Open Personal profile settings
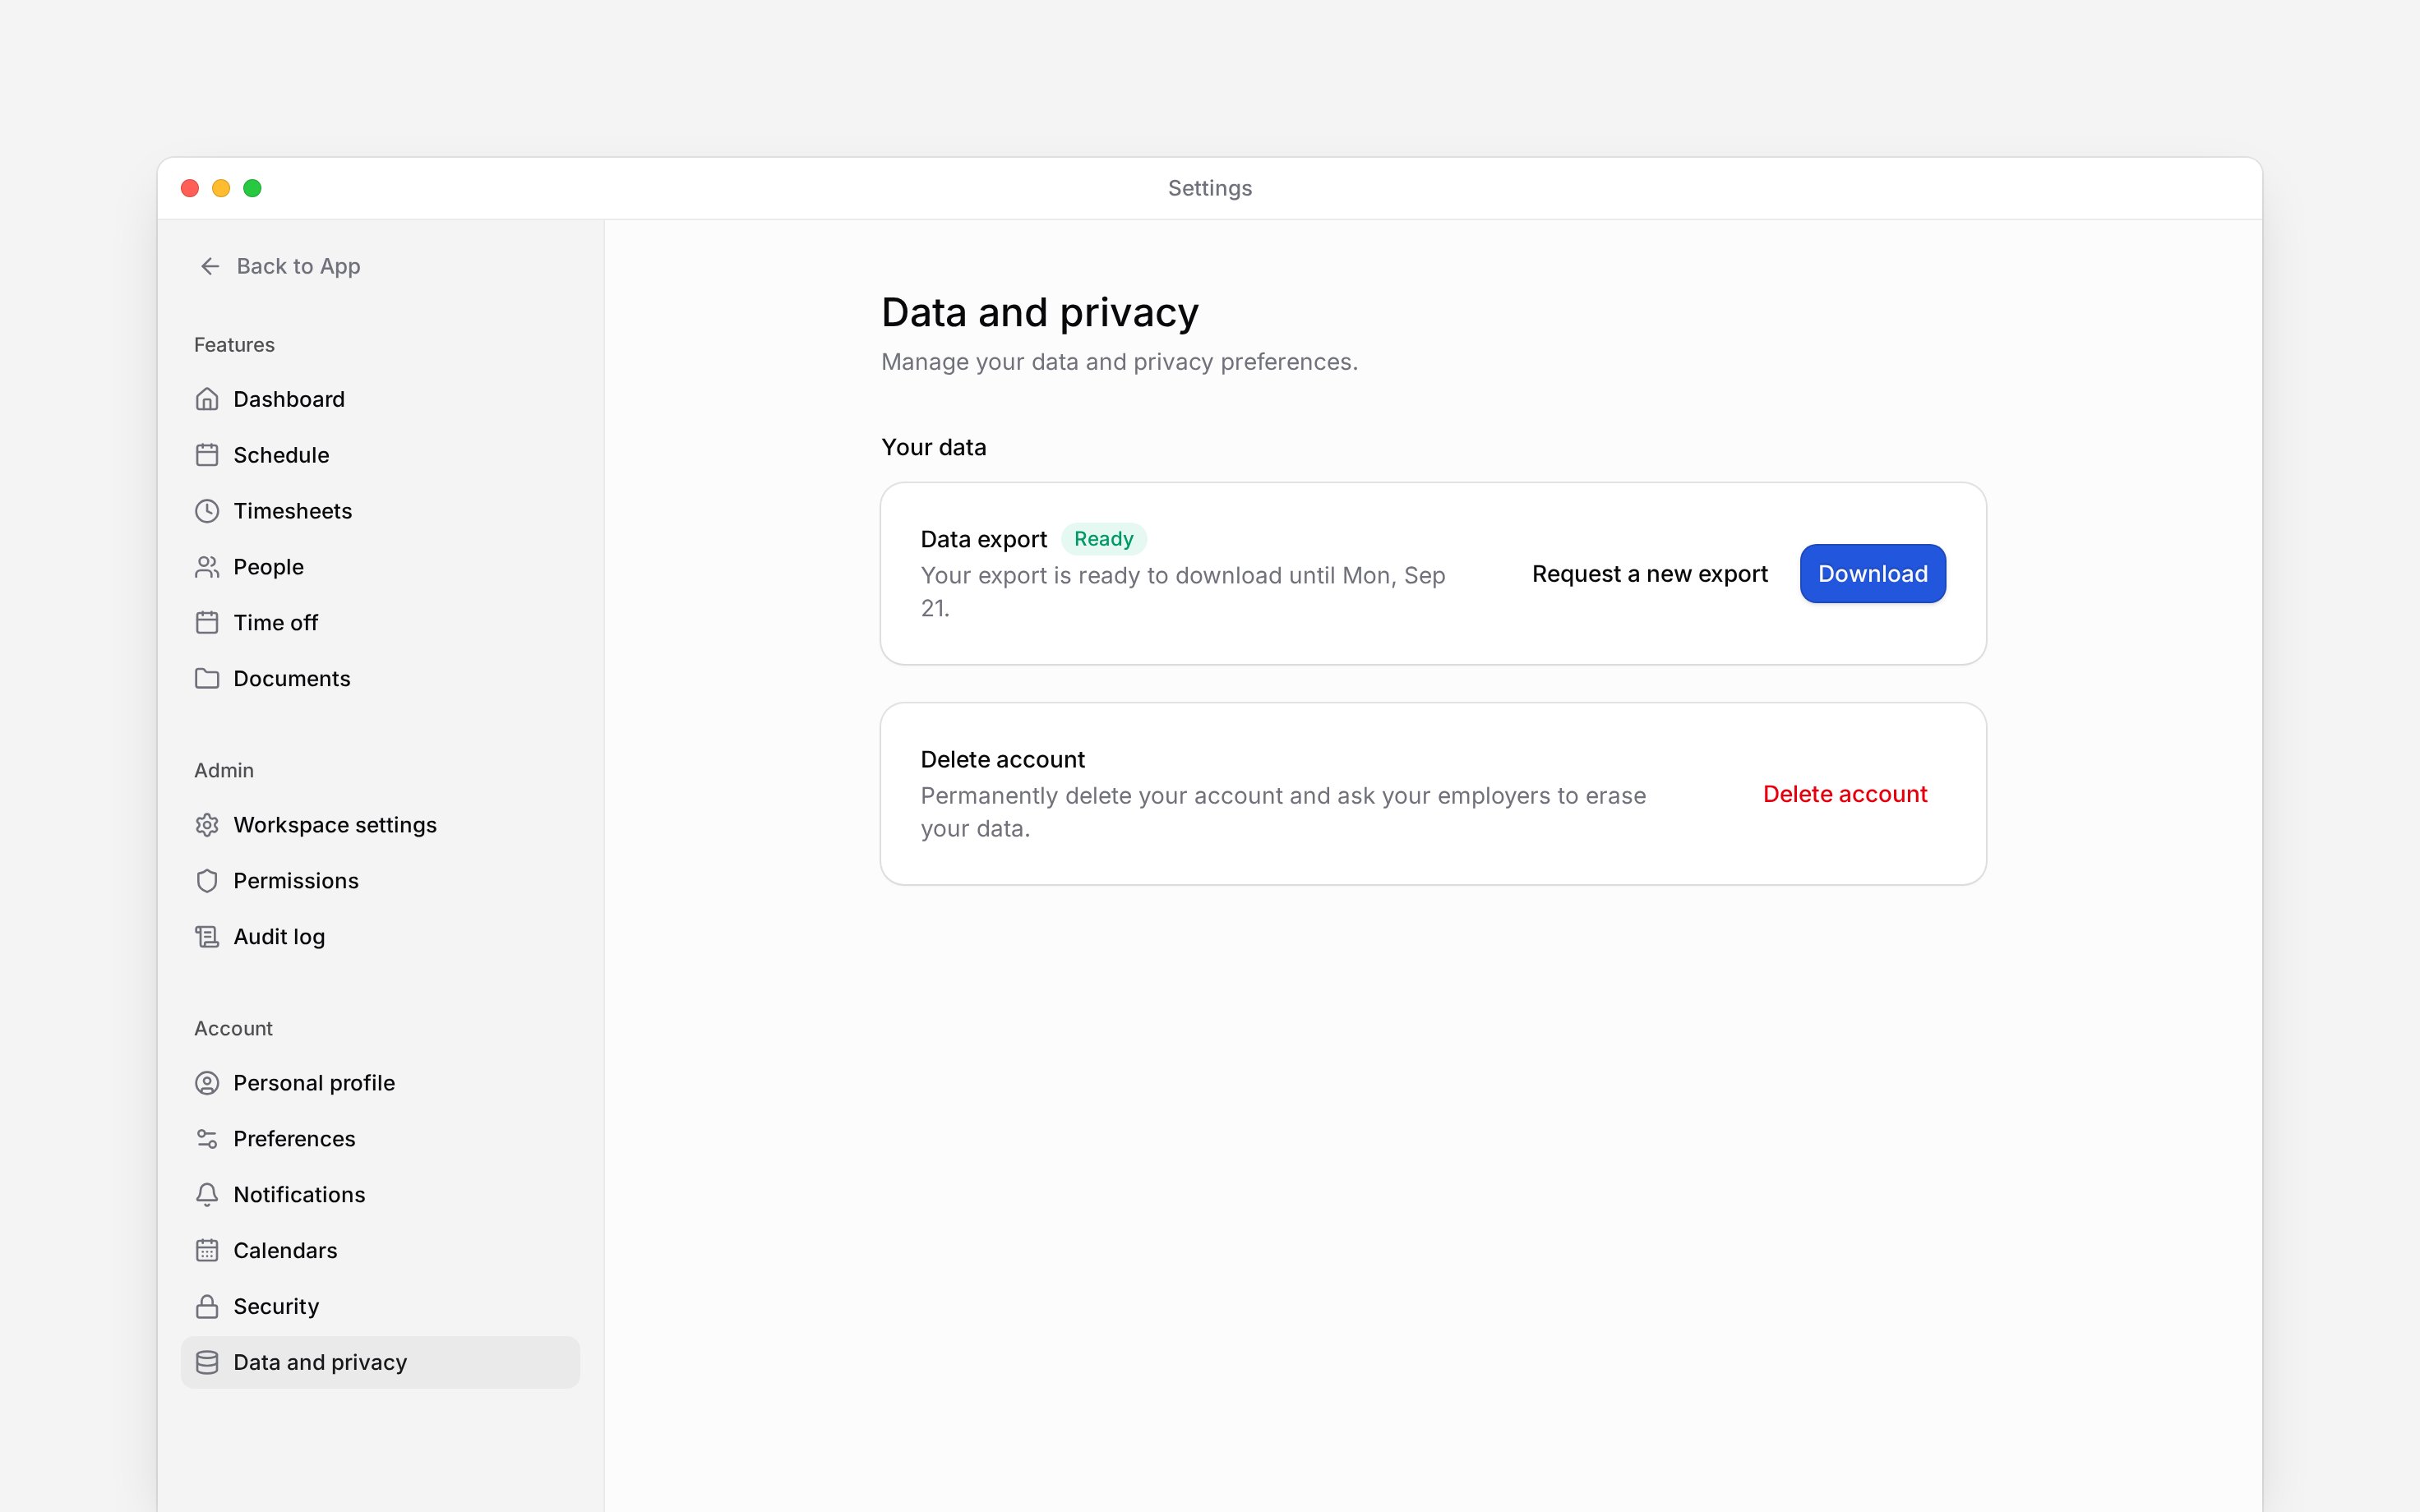 click(x=380, y=1083)
